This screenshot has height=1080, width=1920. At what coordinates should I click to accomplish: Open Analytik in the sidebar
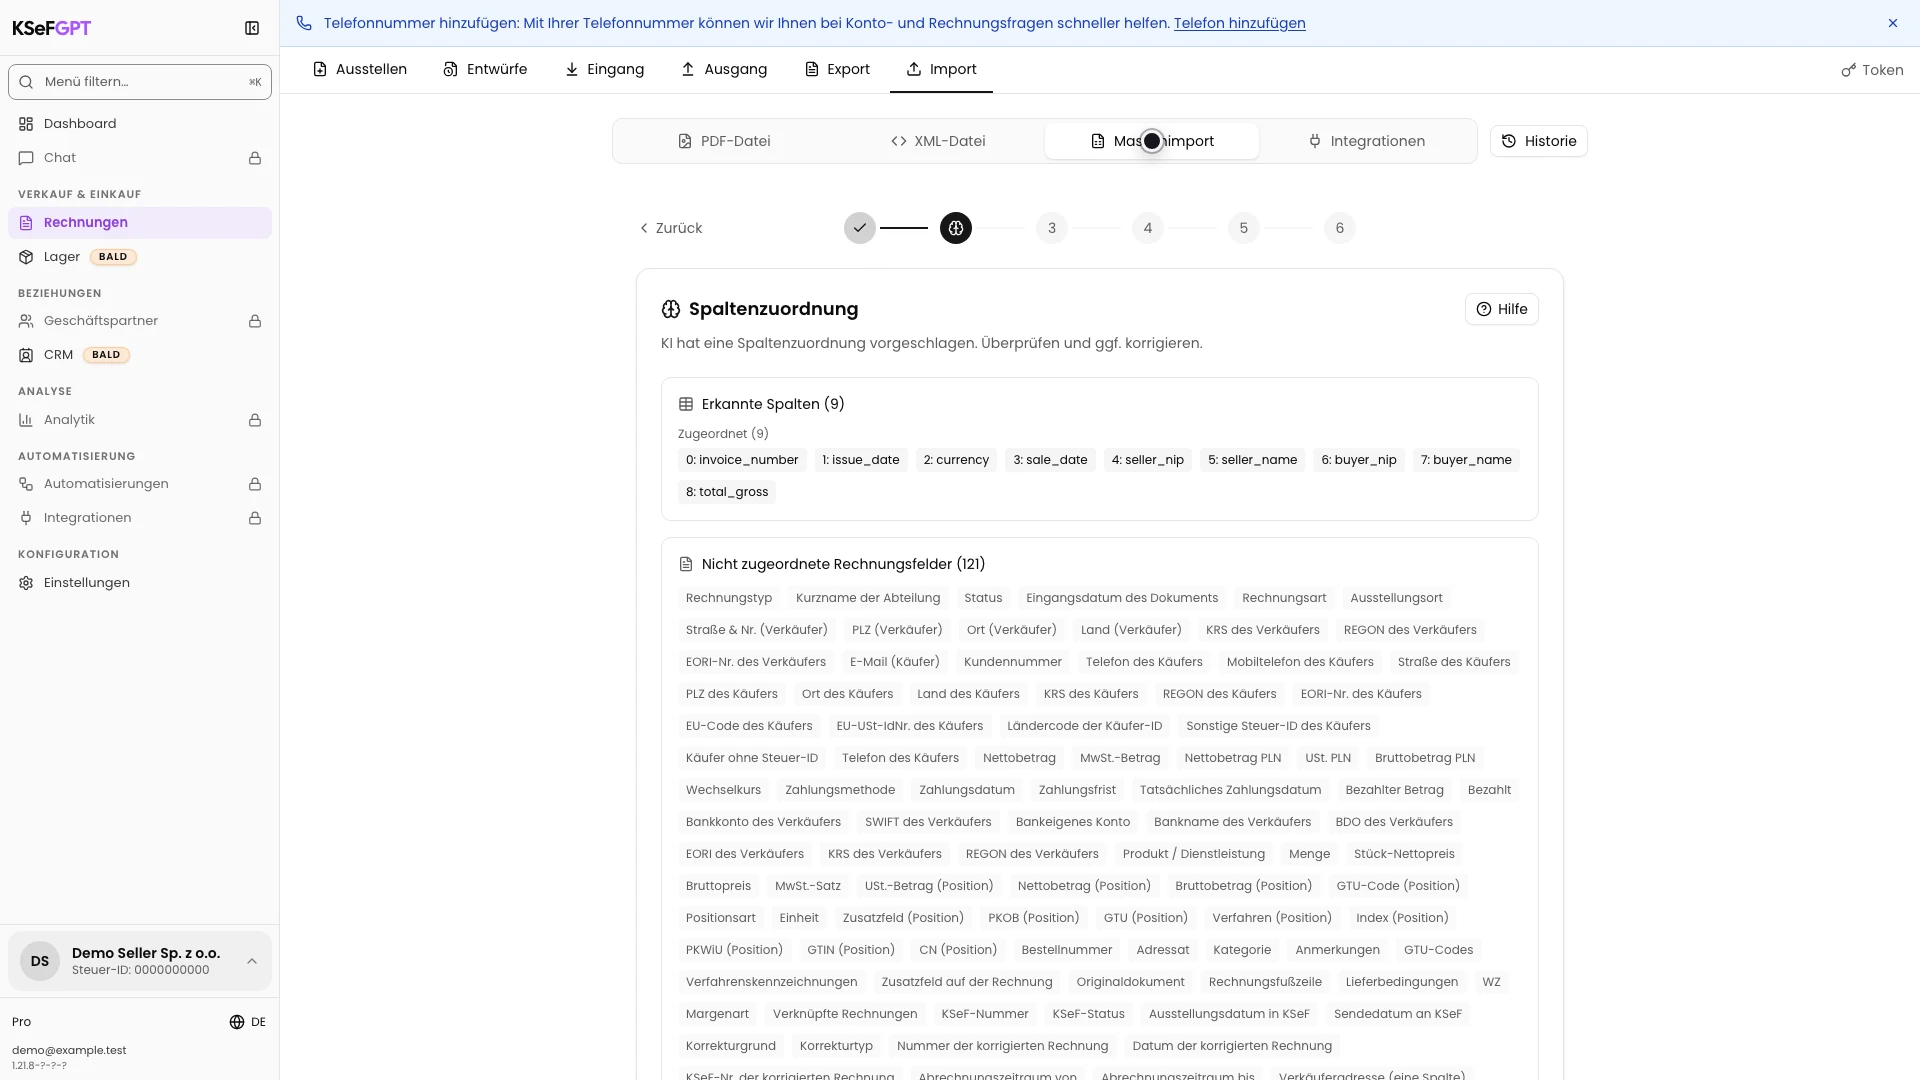coord(140,420)
